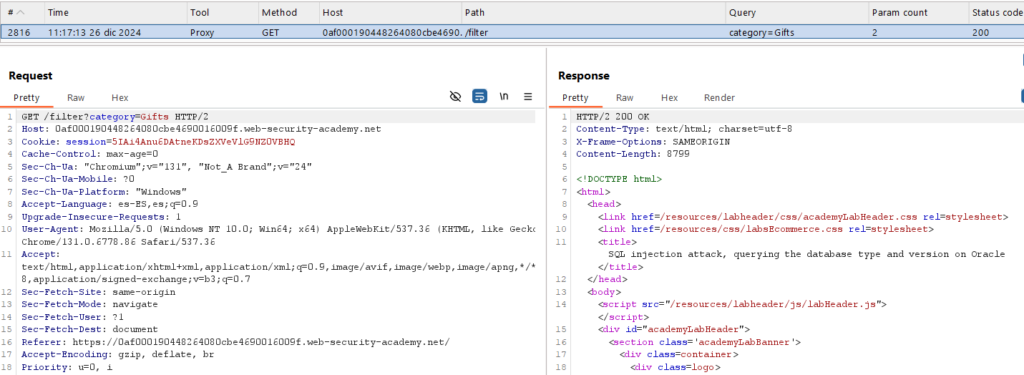Toggle show non-printable \n characters in Request
Viewport: 1024px width, 375px height.
[504, 97]
